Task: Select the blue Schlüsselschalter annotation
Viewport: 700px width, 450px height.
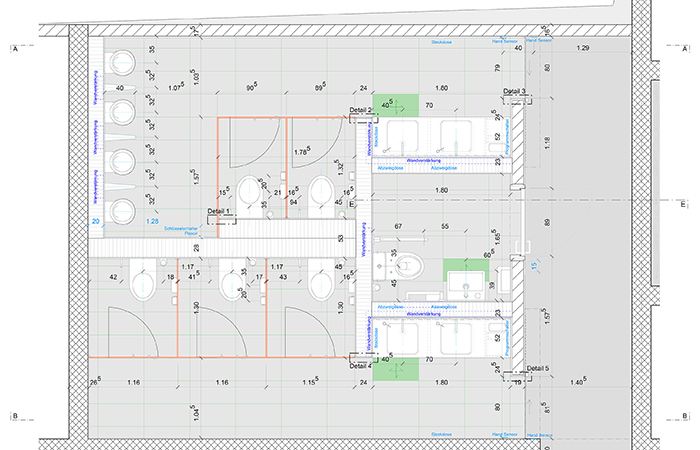Action: [182, 227]
